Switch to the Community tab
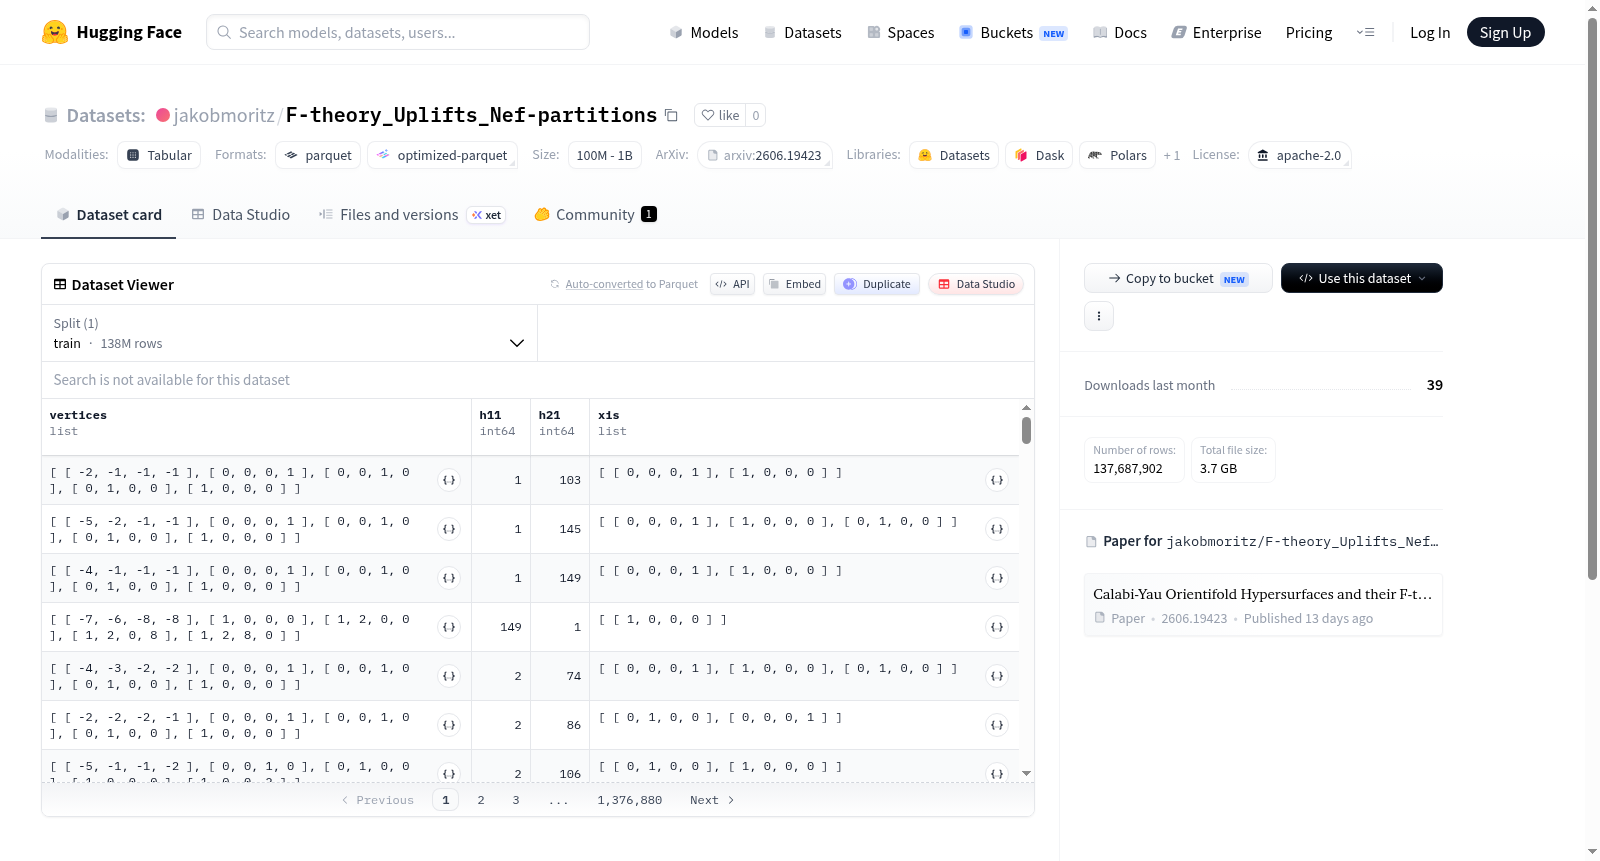The height and width of the screenshot is (861, 1600). 595,214
